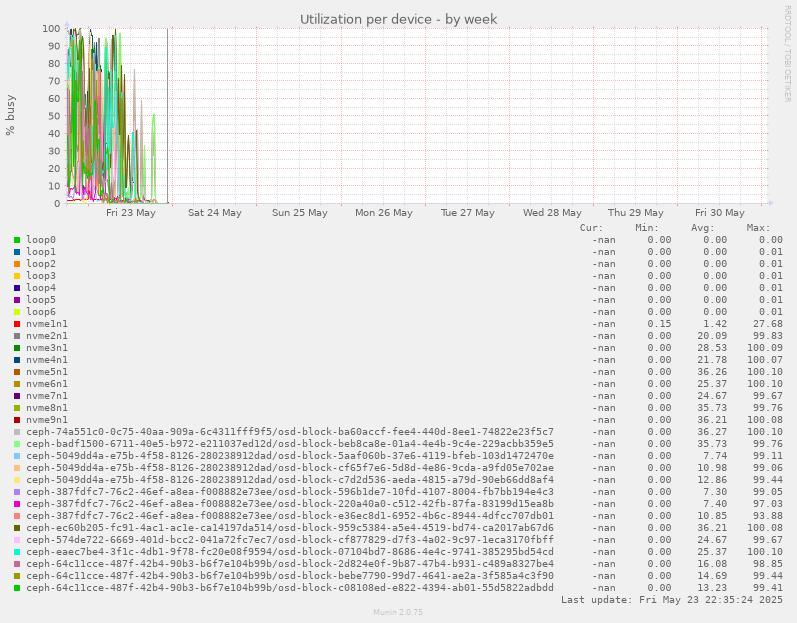The height and width of the screenshot is (623, 797).
Task: Click the Wed 28 May axis label
Action: pos(552,213)
